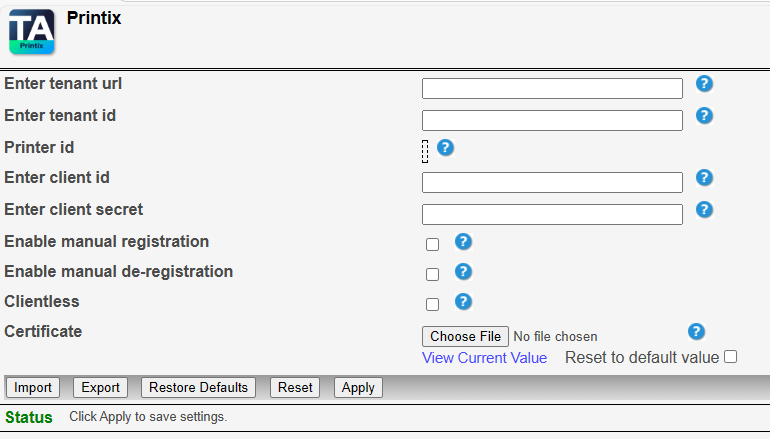
Task: Open the View Current Value link
Action: click(x=484, y=358)
